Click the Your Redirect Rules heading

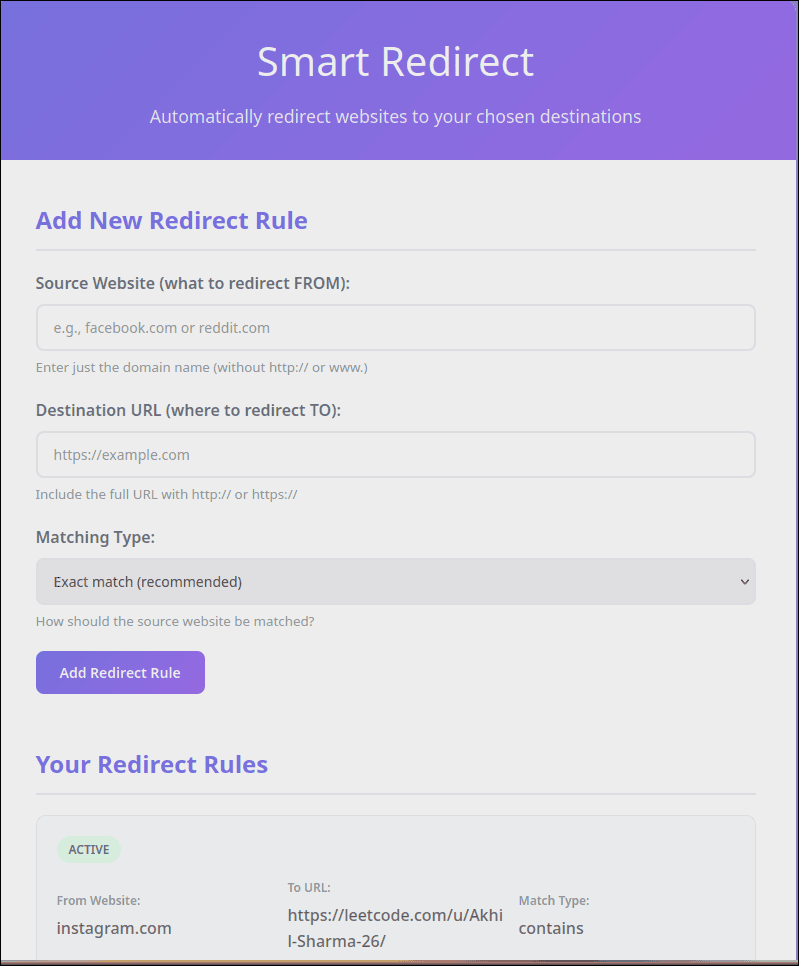point(151,764)
